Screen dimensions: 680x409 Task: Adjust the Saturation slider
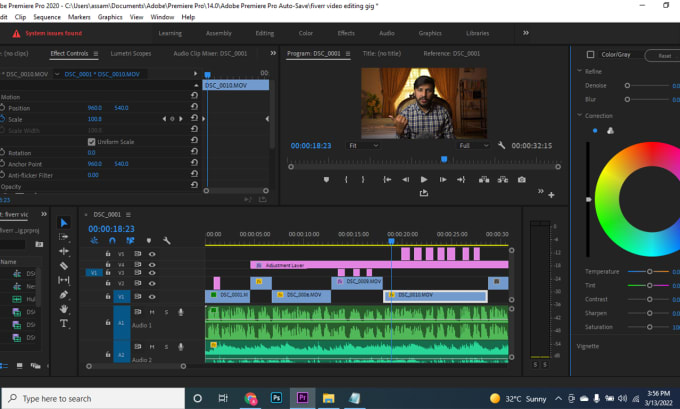(x=649, y=327)
